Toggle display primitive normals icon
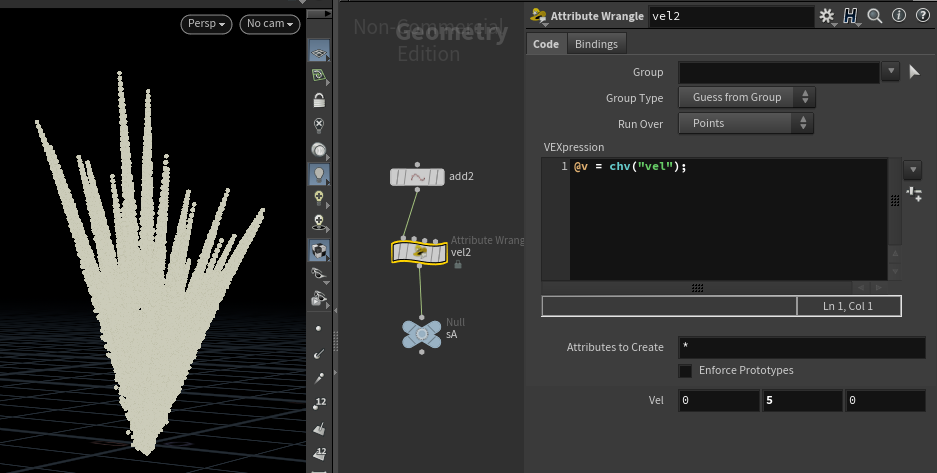Screen dimensions: 937x473 [x=319, y=428]
